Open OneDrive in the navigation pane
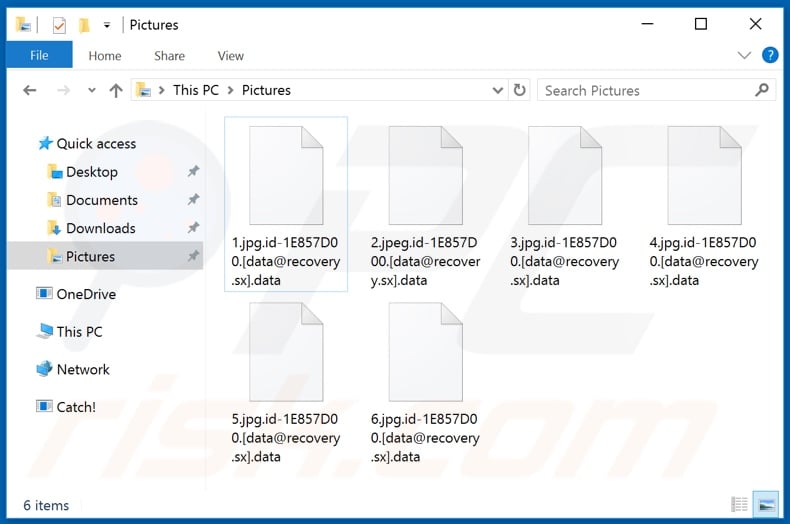This screenshot has height=524, width=790. pos(86,294)
